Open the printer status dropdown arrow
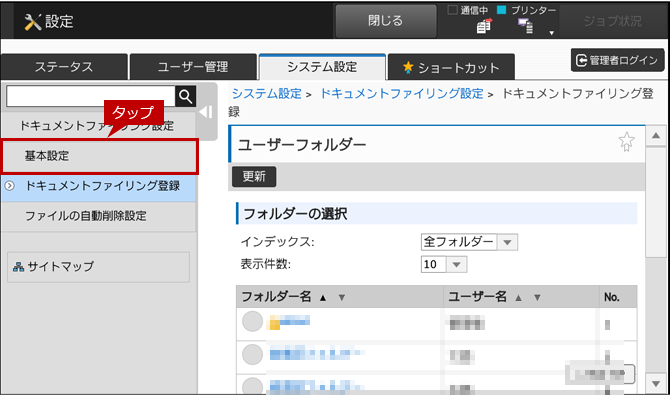The height and width of the screenshot is (396, 670). click(552, 33)
